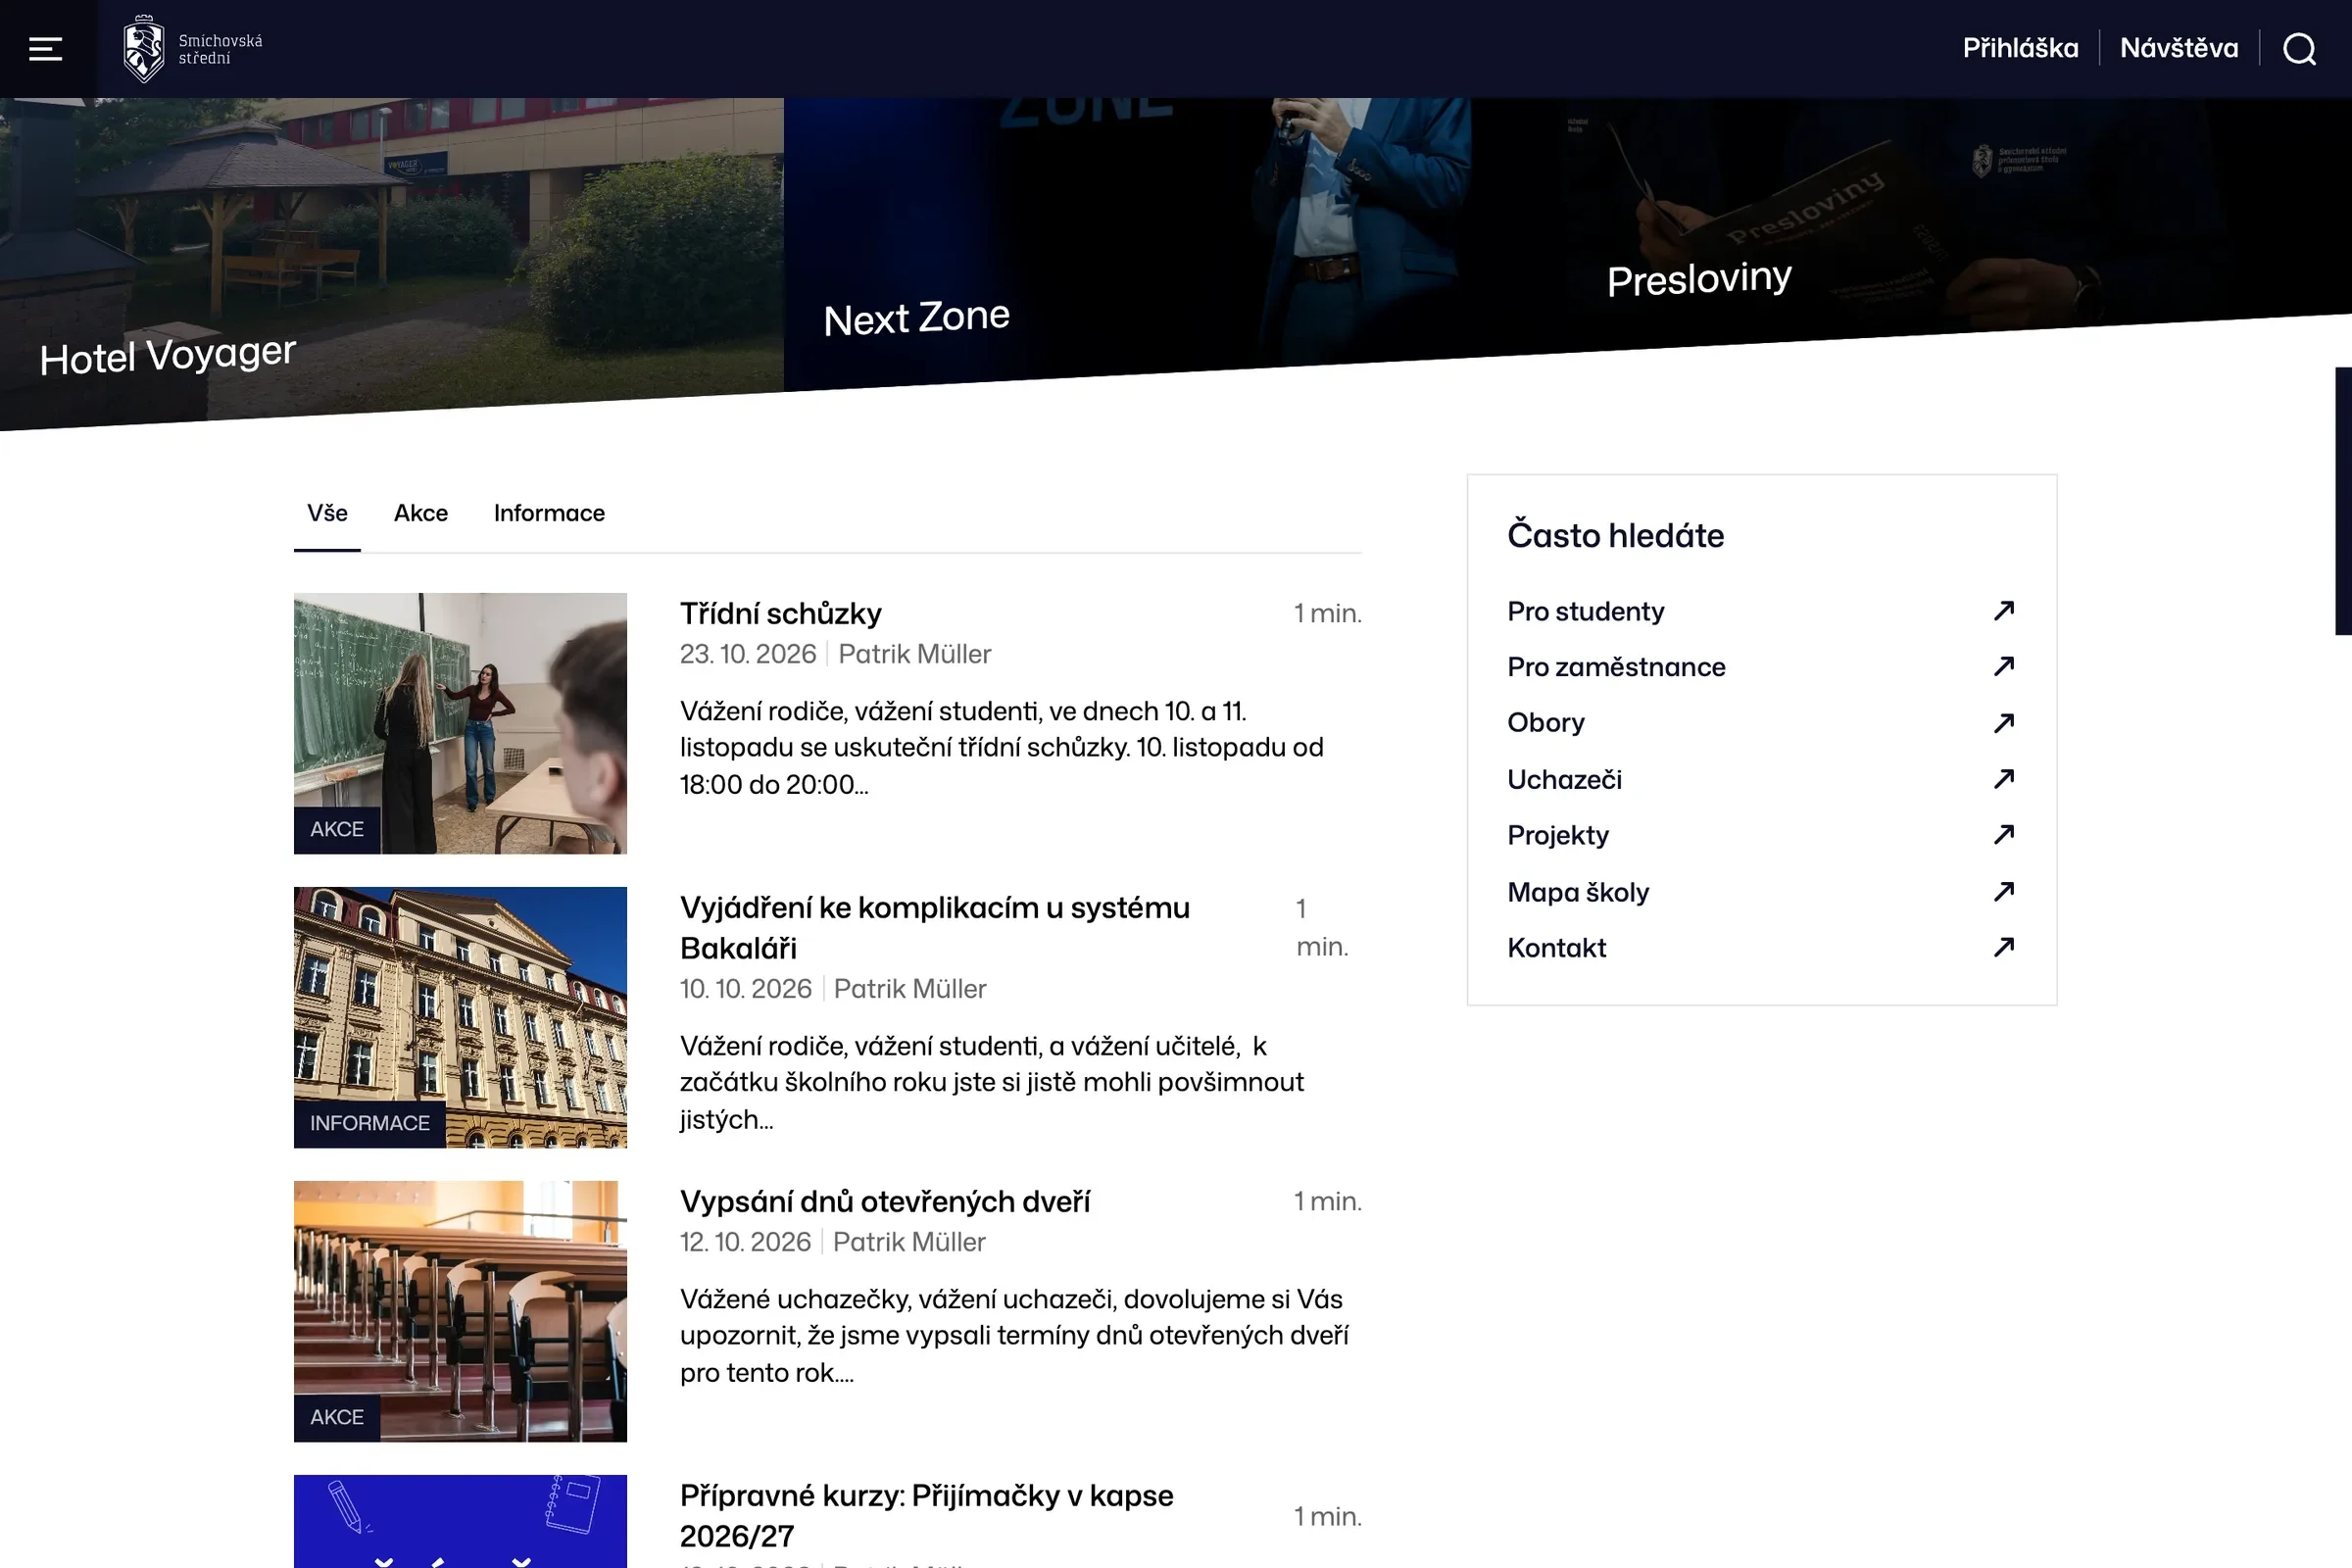This screenshot has height=1568, width=2352.
Task: Switch to the Informace tab
Action: pyautogui.click(x=549, y=513)
